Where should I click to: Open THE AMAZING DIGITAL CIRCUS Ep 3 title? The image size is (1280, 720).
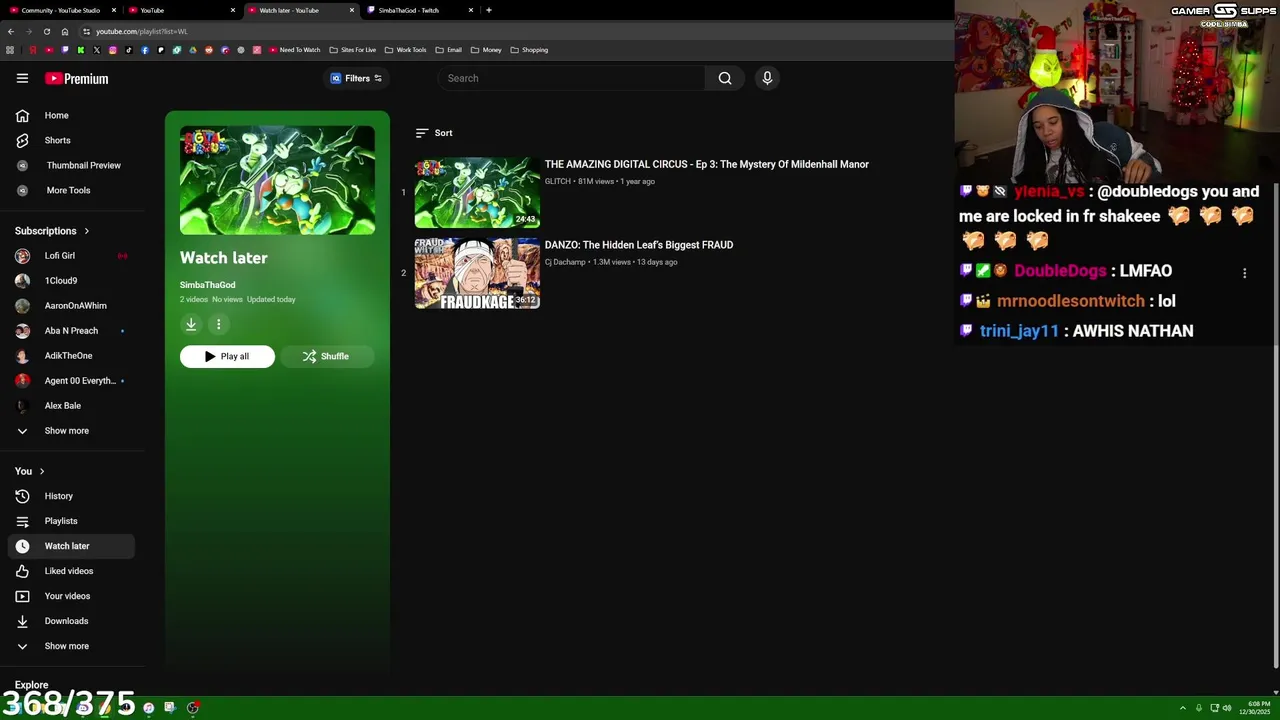[x=706, y=164]
